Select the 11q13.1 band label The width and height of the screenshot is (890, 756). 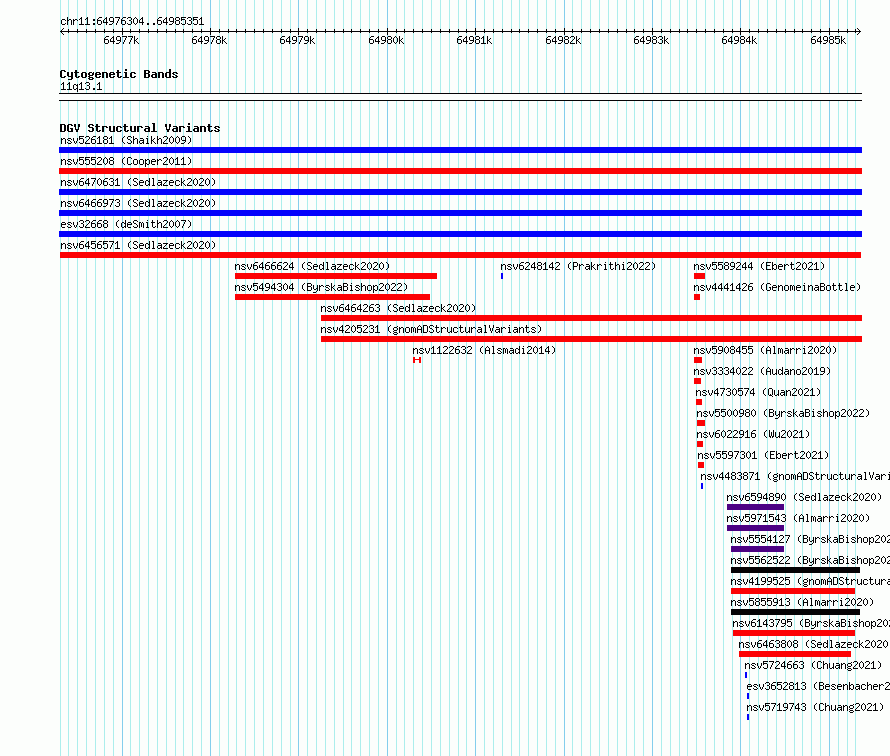(x=81, y=87)
